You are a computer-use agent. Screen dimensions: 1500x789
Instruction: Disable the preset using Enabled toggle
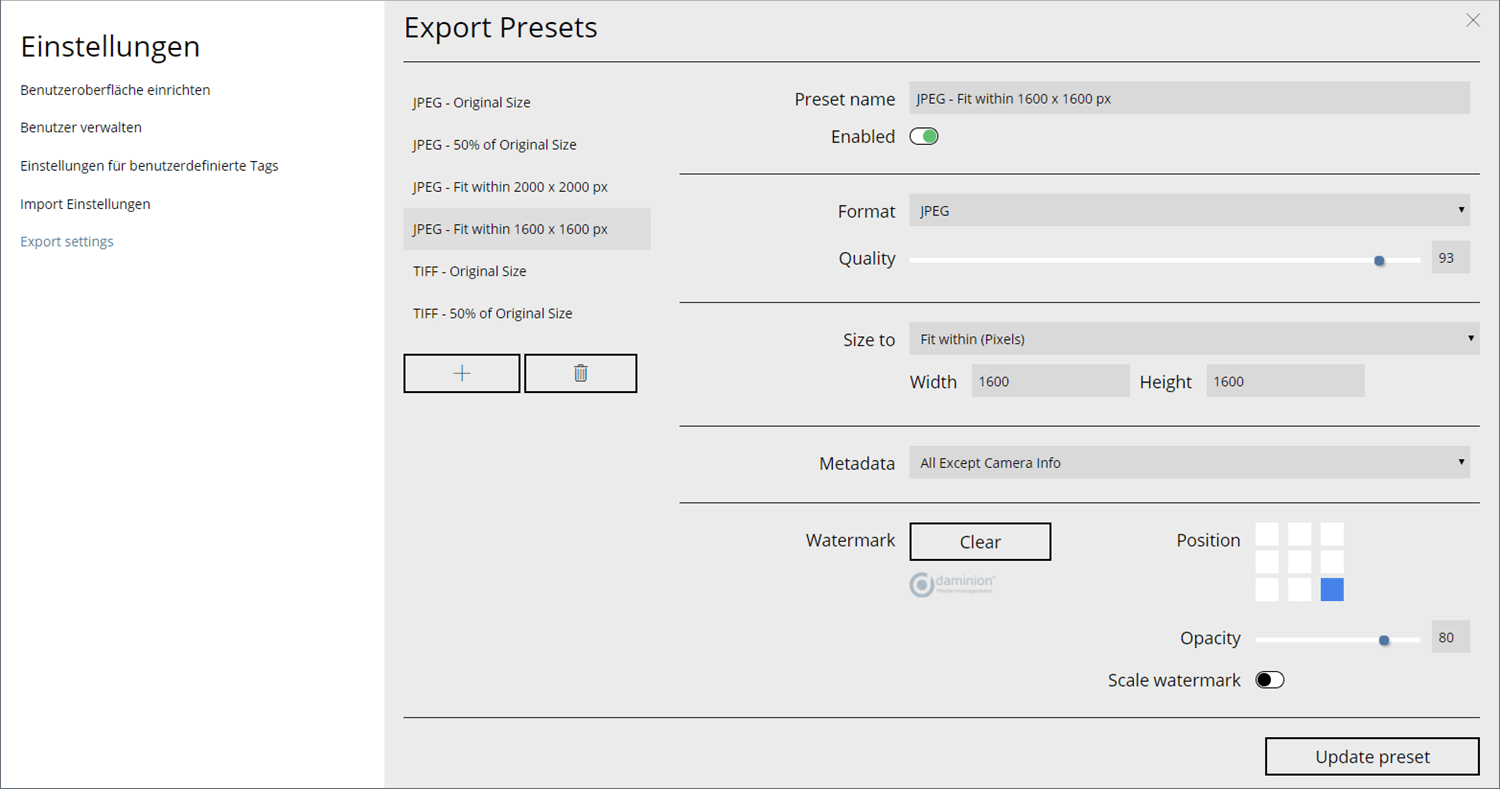pyautogui.click(x=923, y=137)
